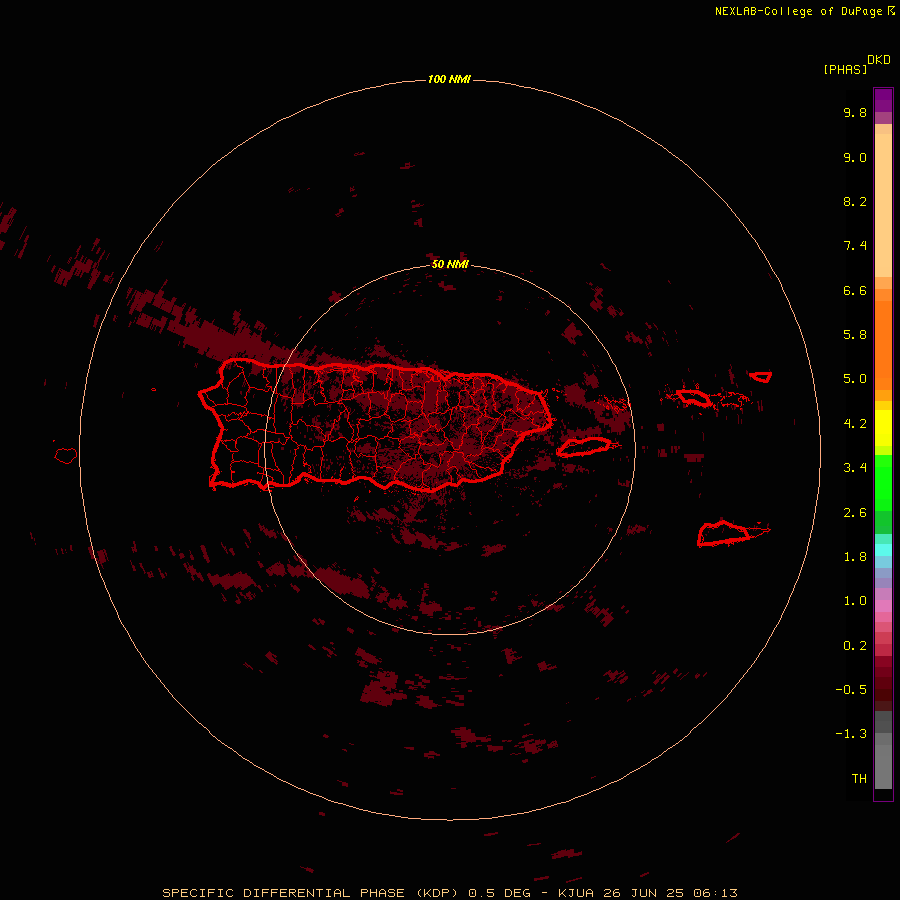900x900 pixels.
Task: Click the 1.8 scale value
Action: tap(855, 557)
